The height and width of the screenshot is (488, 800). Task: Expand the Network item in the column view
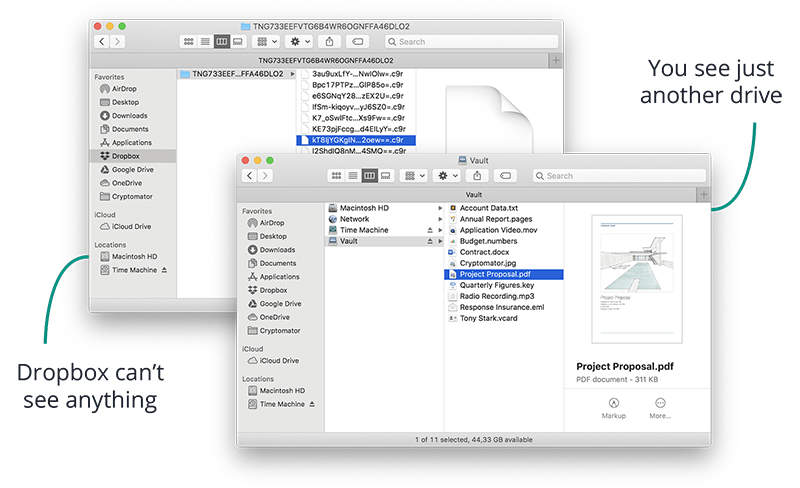[x=440, y=219]
